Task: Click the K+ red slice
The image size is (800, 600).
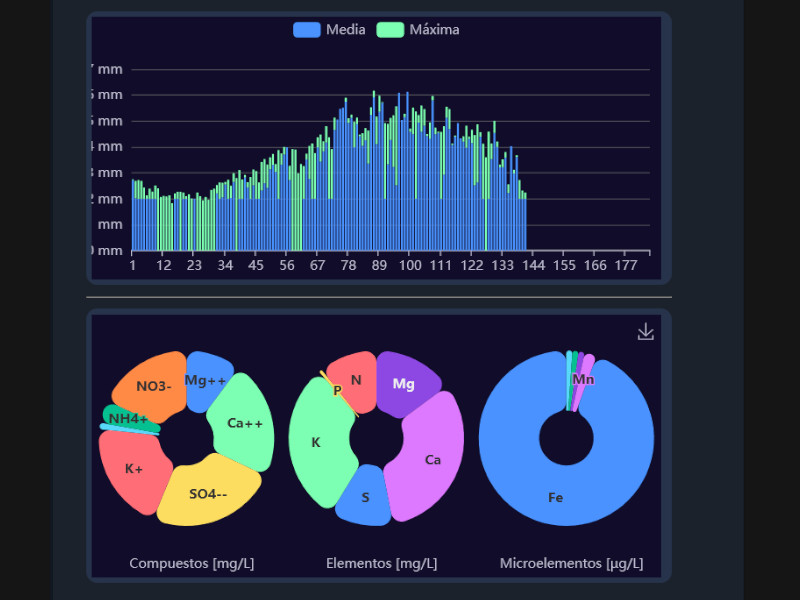Action: click(133, 469)
